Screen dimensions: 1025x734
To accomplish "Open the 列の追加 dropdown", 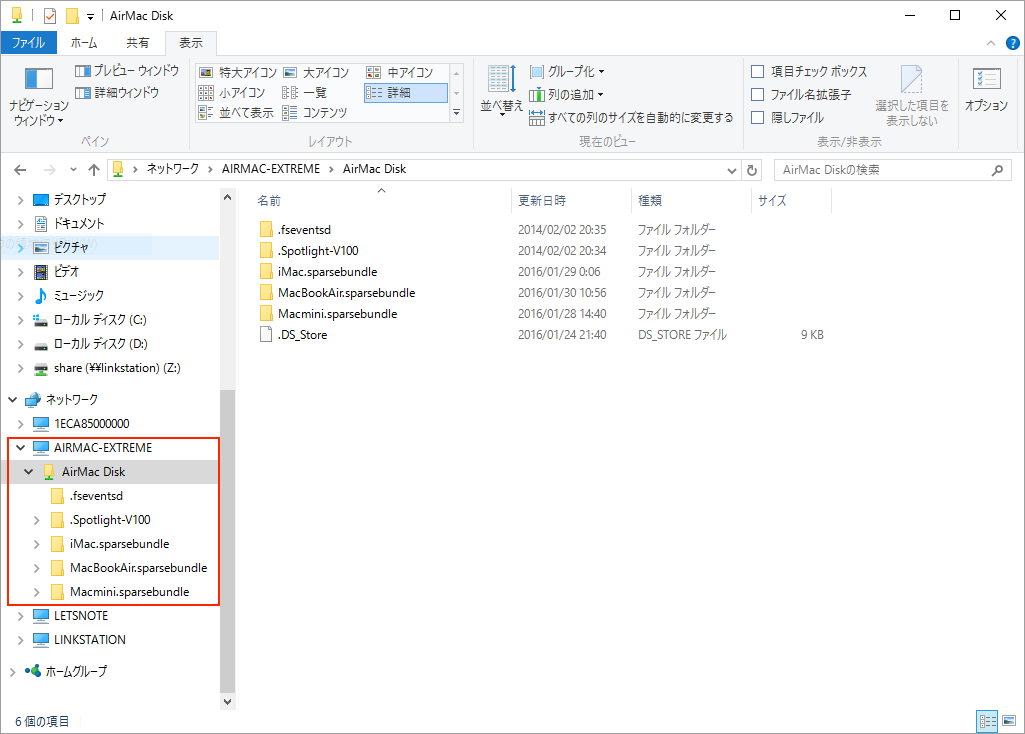I will coord(566,95).
